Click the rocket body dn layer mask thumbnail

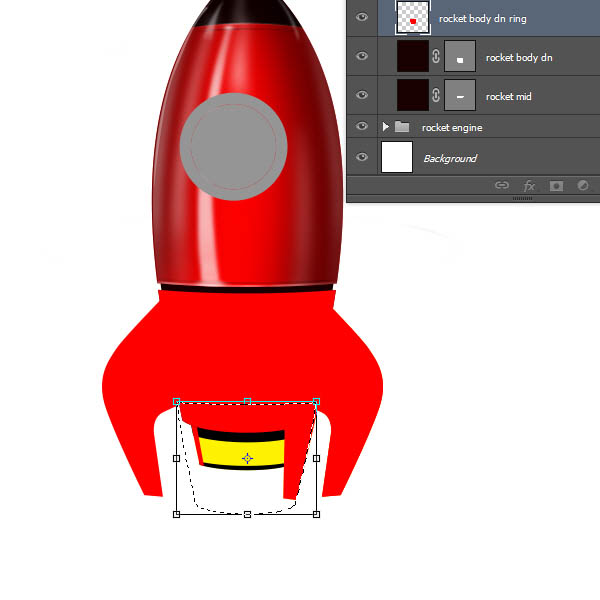tap(460, 58)
